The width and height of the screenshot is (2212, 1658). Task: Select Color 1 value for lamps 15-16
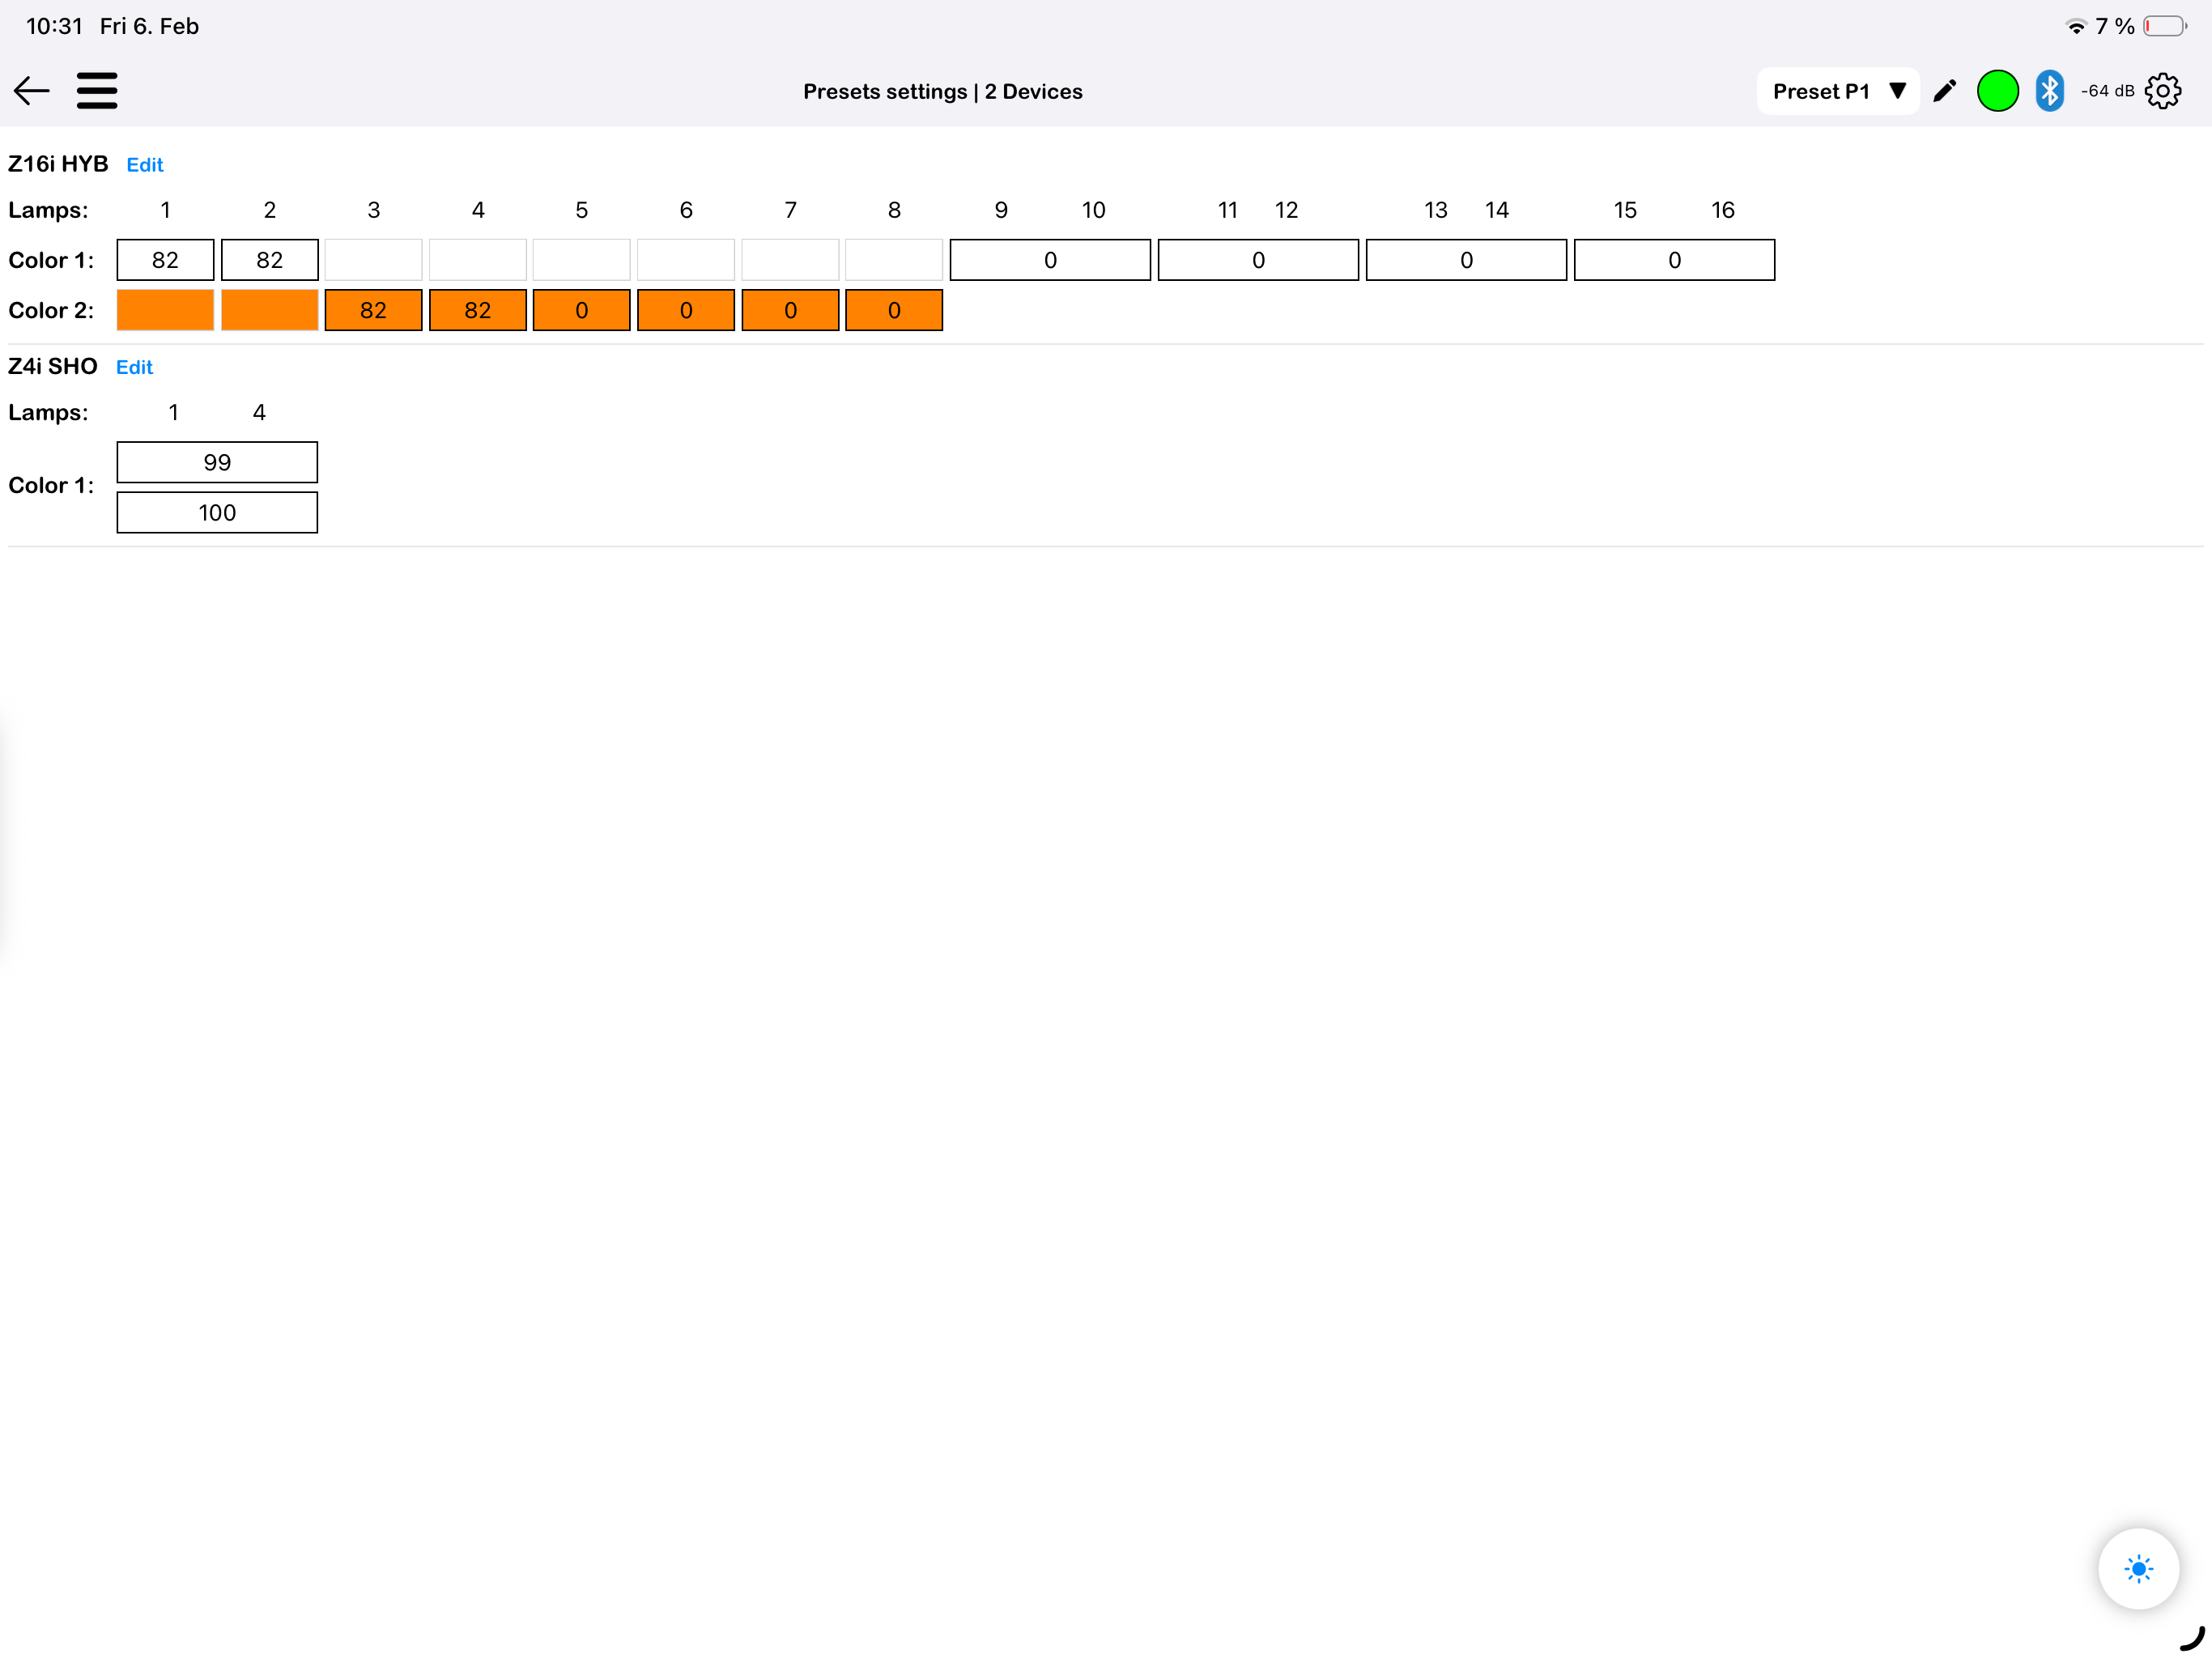coord(1674,260)
